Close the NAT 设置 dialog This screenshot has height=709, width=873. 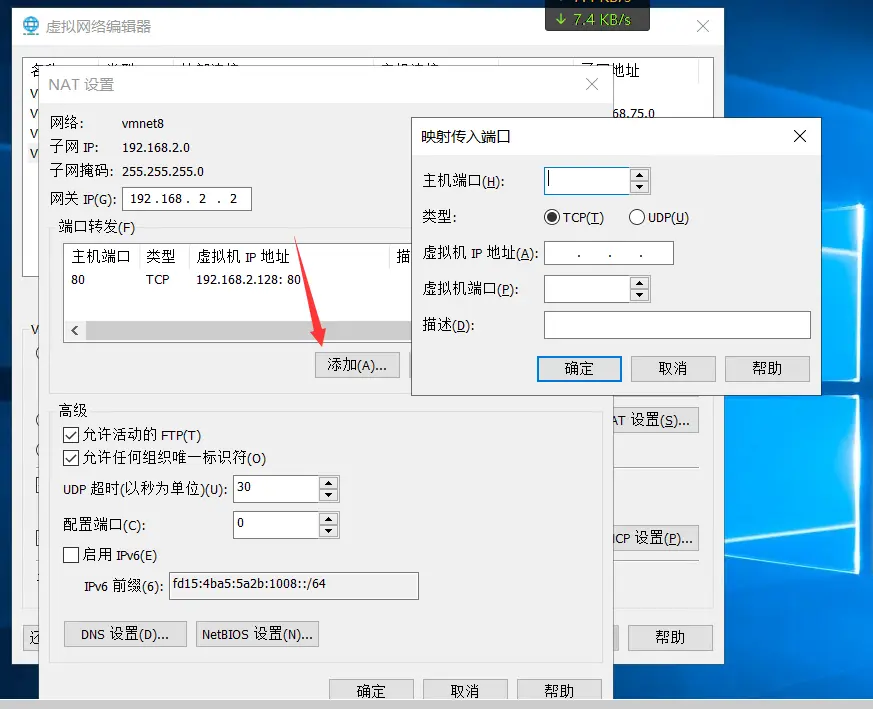pyautogui.click(x=592, y=84)
